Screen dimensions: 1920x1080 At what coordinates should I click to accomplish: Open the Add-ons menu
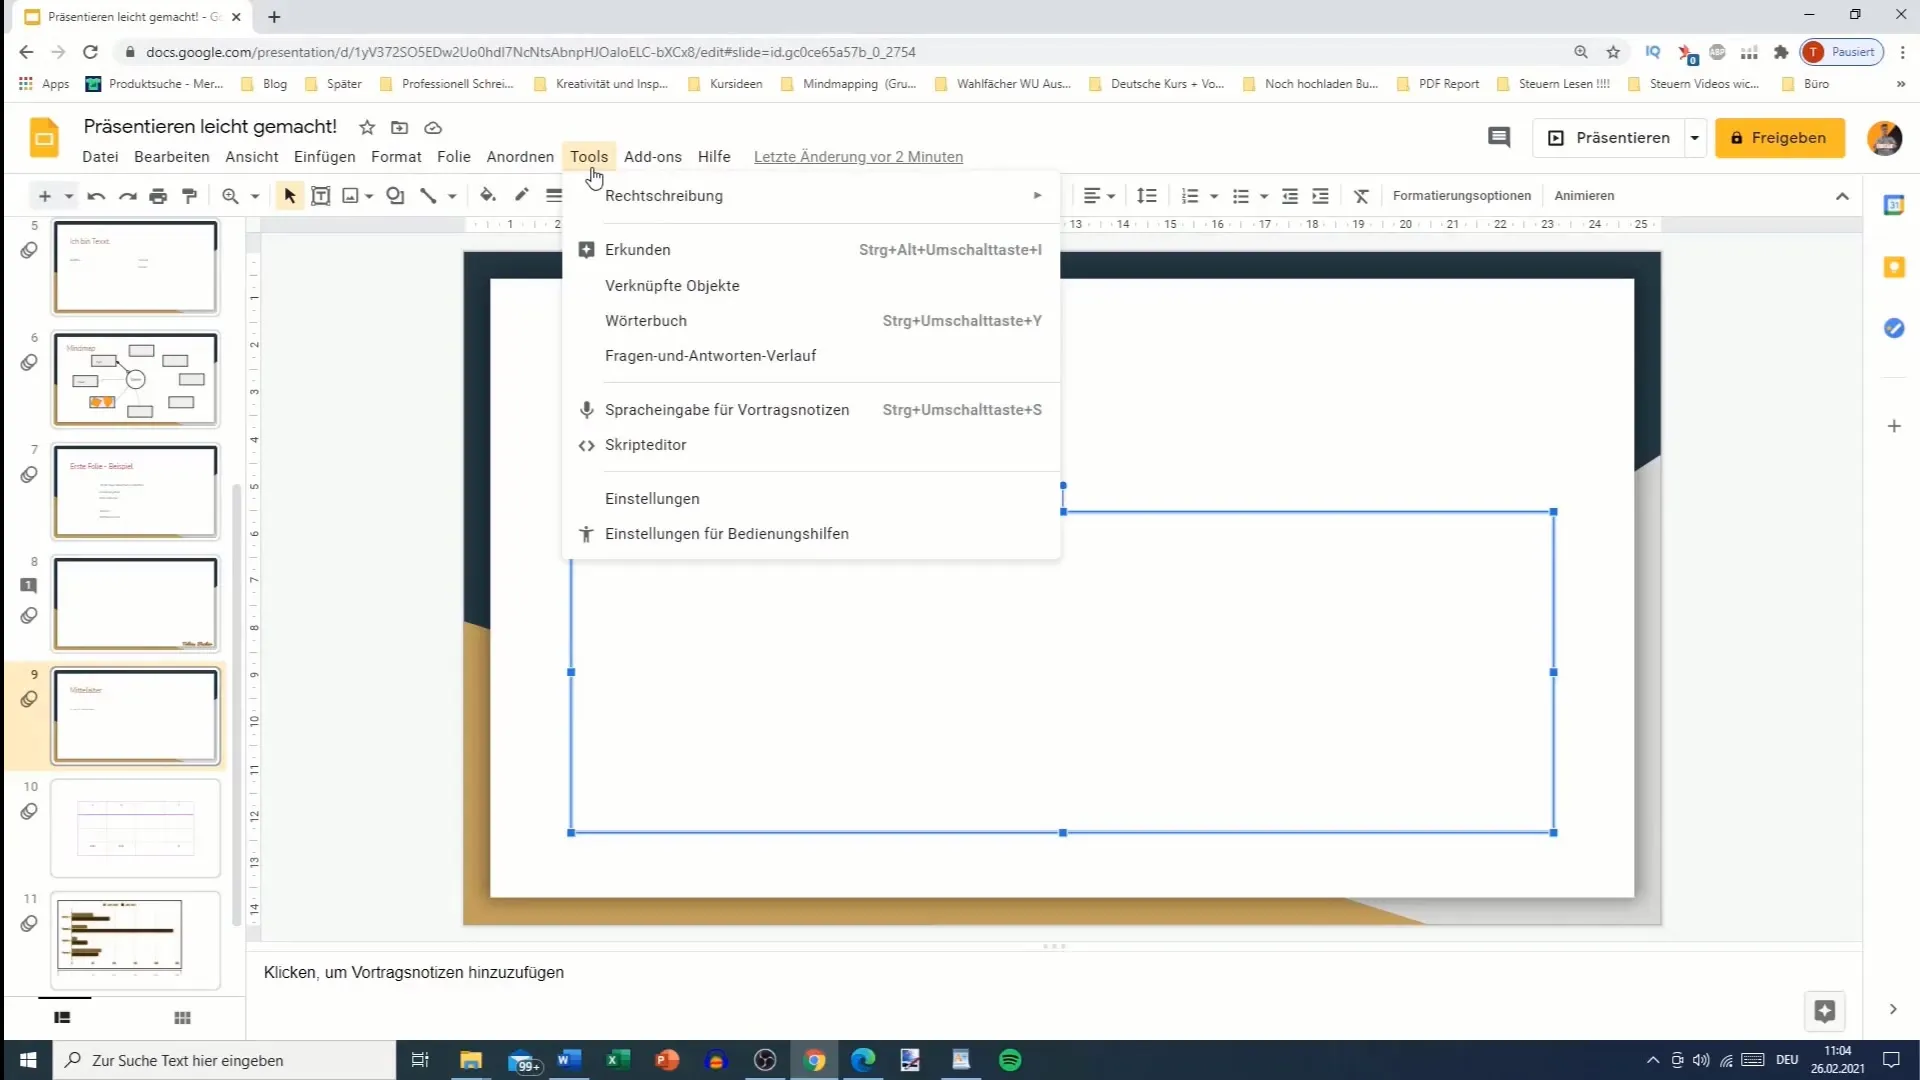coord(652,157)
